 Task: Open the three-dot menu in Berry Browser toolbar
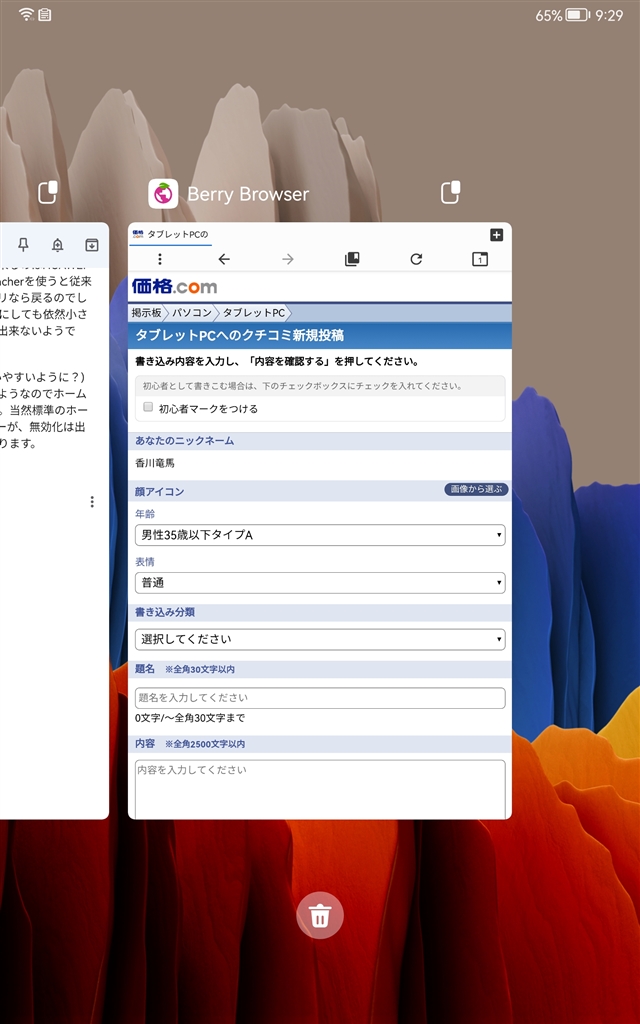click(159, 259)
